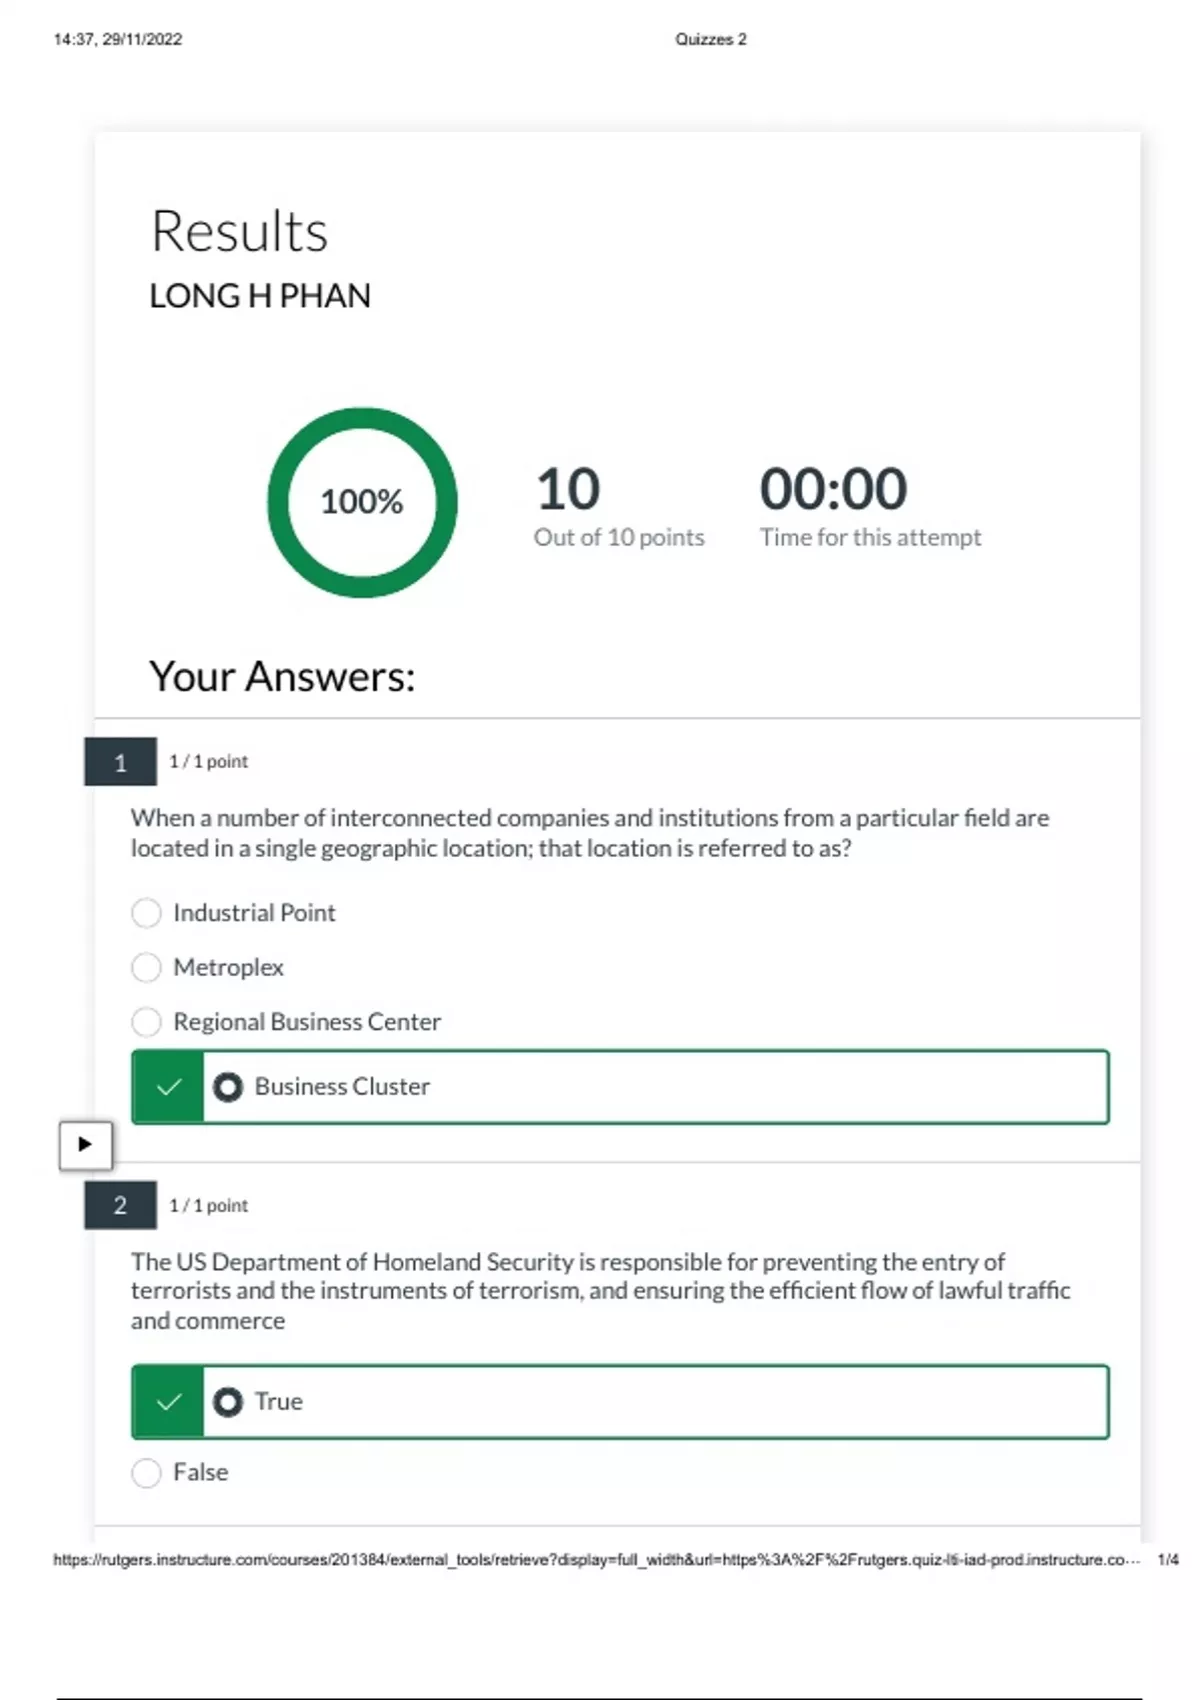The width and height of the screenshot is (1200, 1700).
Task: Click the Your Answers heading
Action: (282, 677)
